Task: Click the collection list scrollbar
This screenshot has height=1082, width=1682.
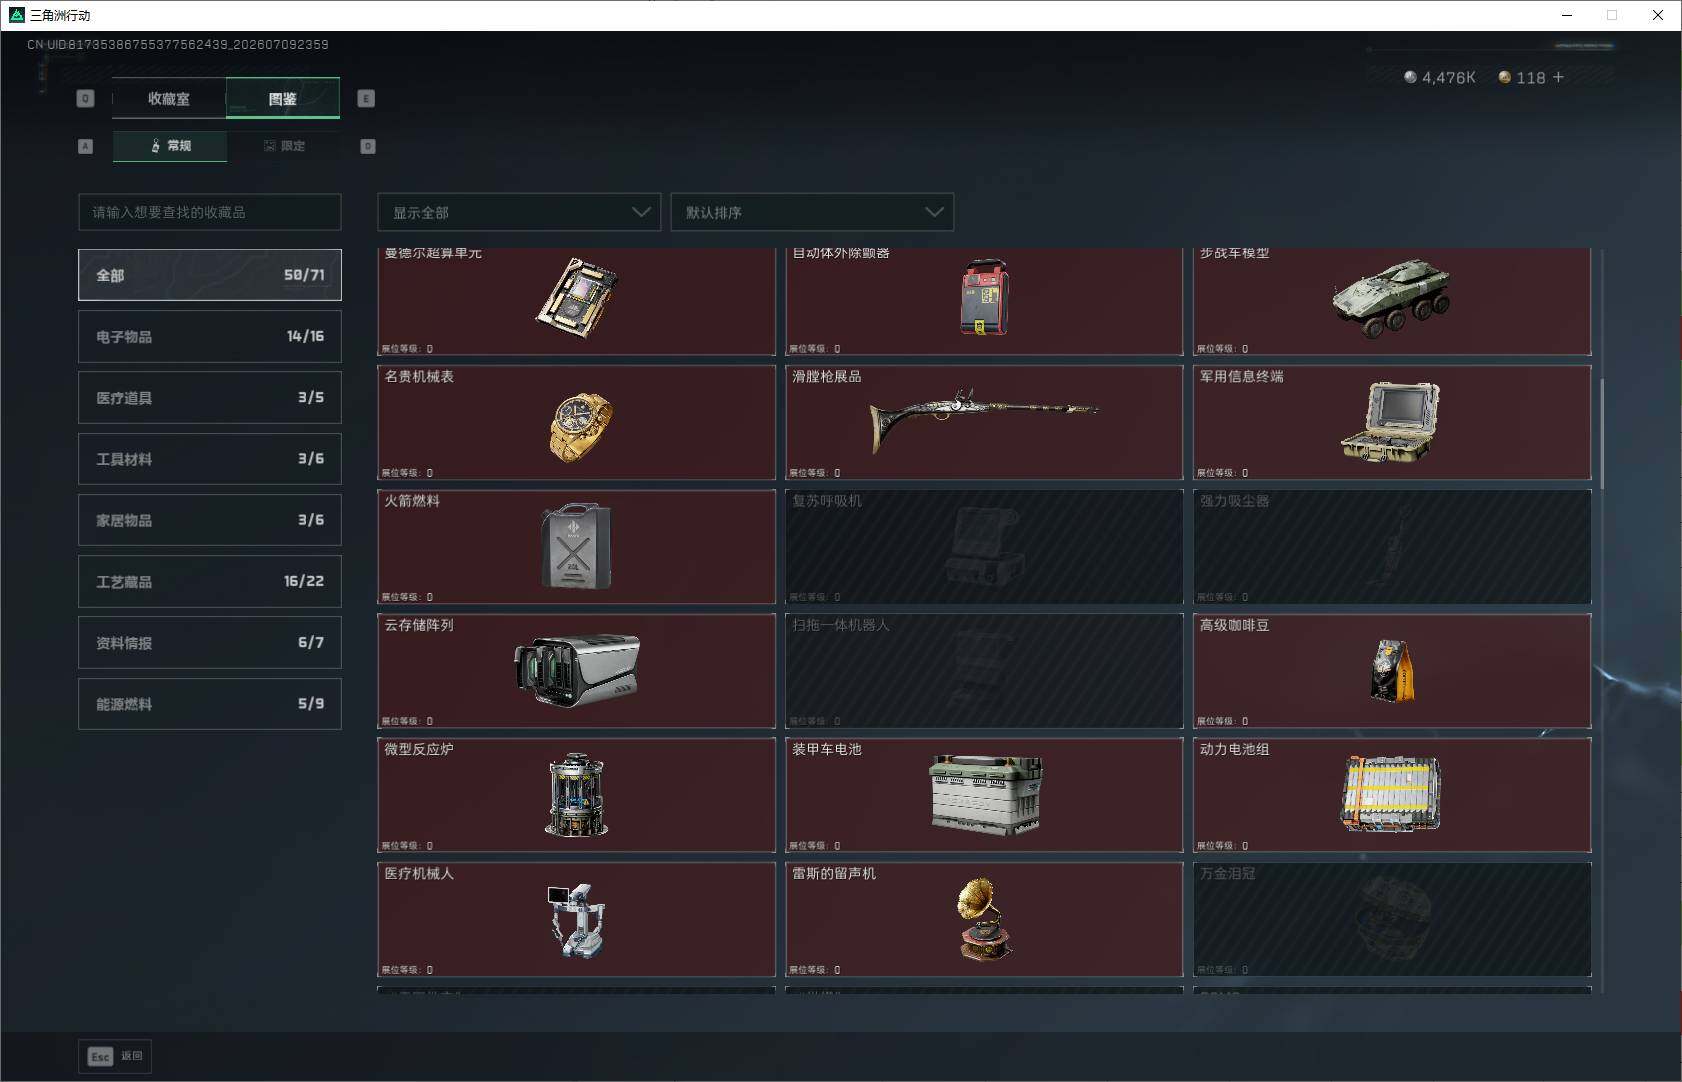Action: pyautogui.click(x=1602, y=434)
